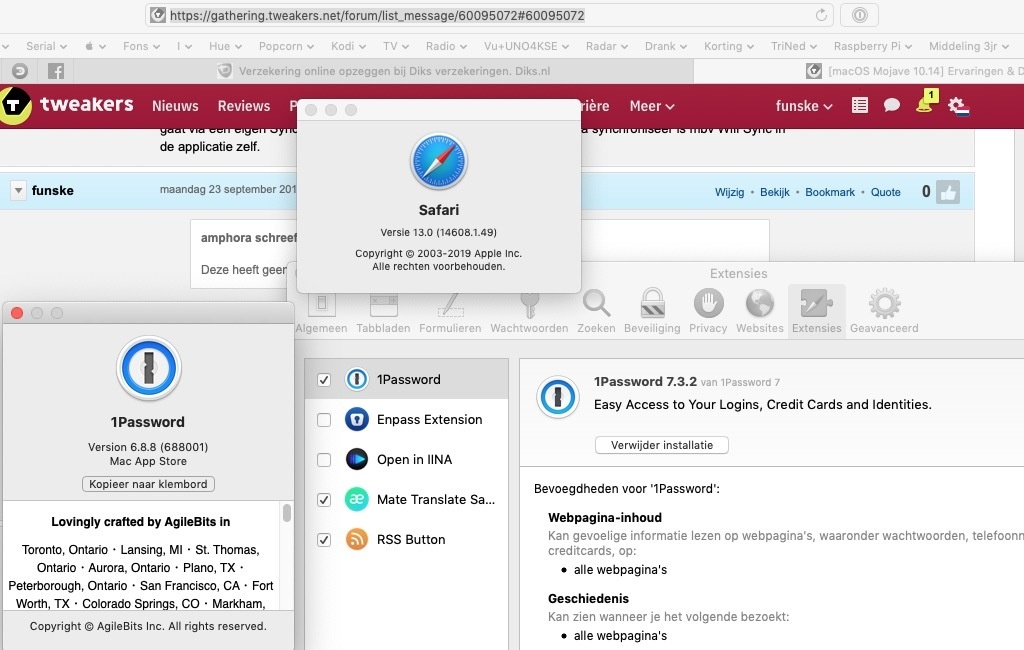Expand the Hue bookmarks folder
Viewport: 1024px width, 650px height.
(x=225, y=46)
